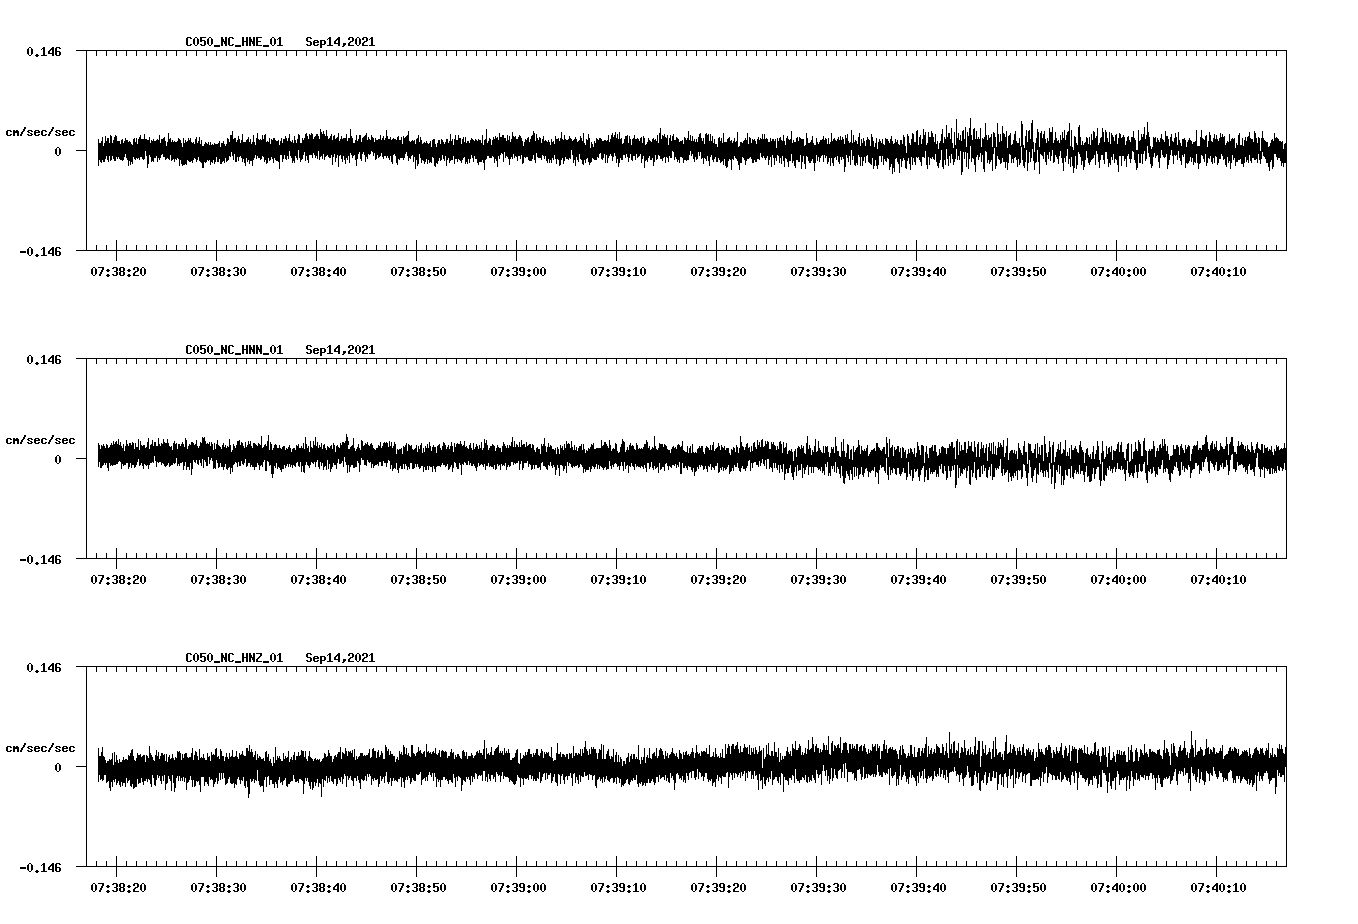Click the 07:40:10 time label under HNE plot
This screenshot has width=1358, height=924.
1218,272
